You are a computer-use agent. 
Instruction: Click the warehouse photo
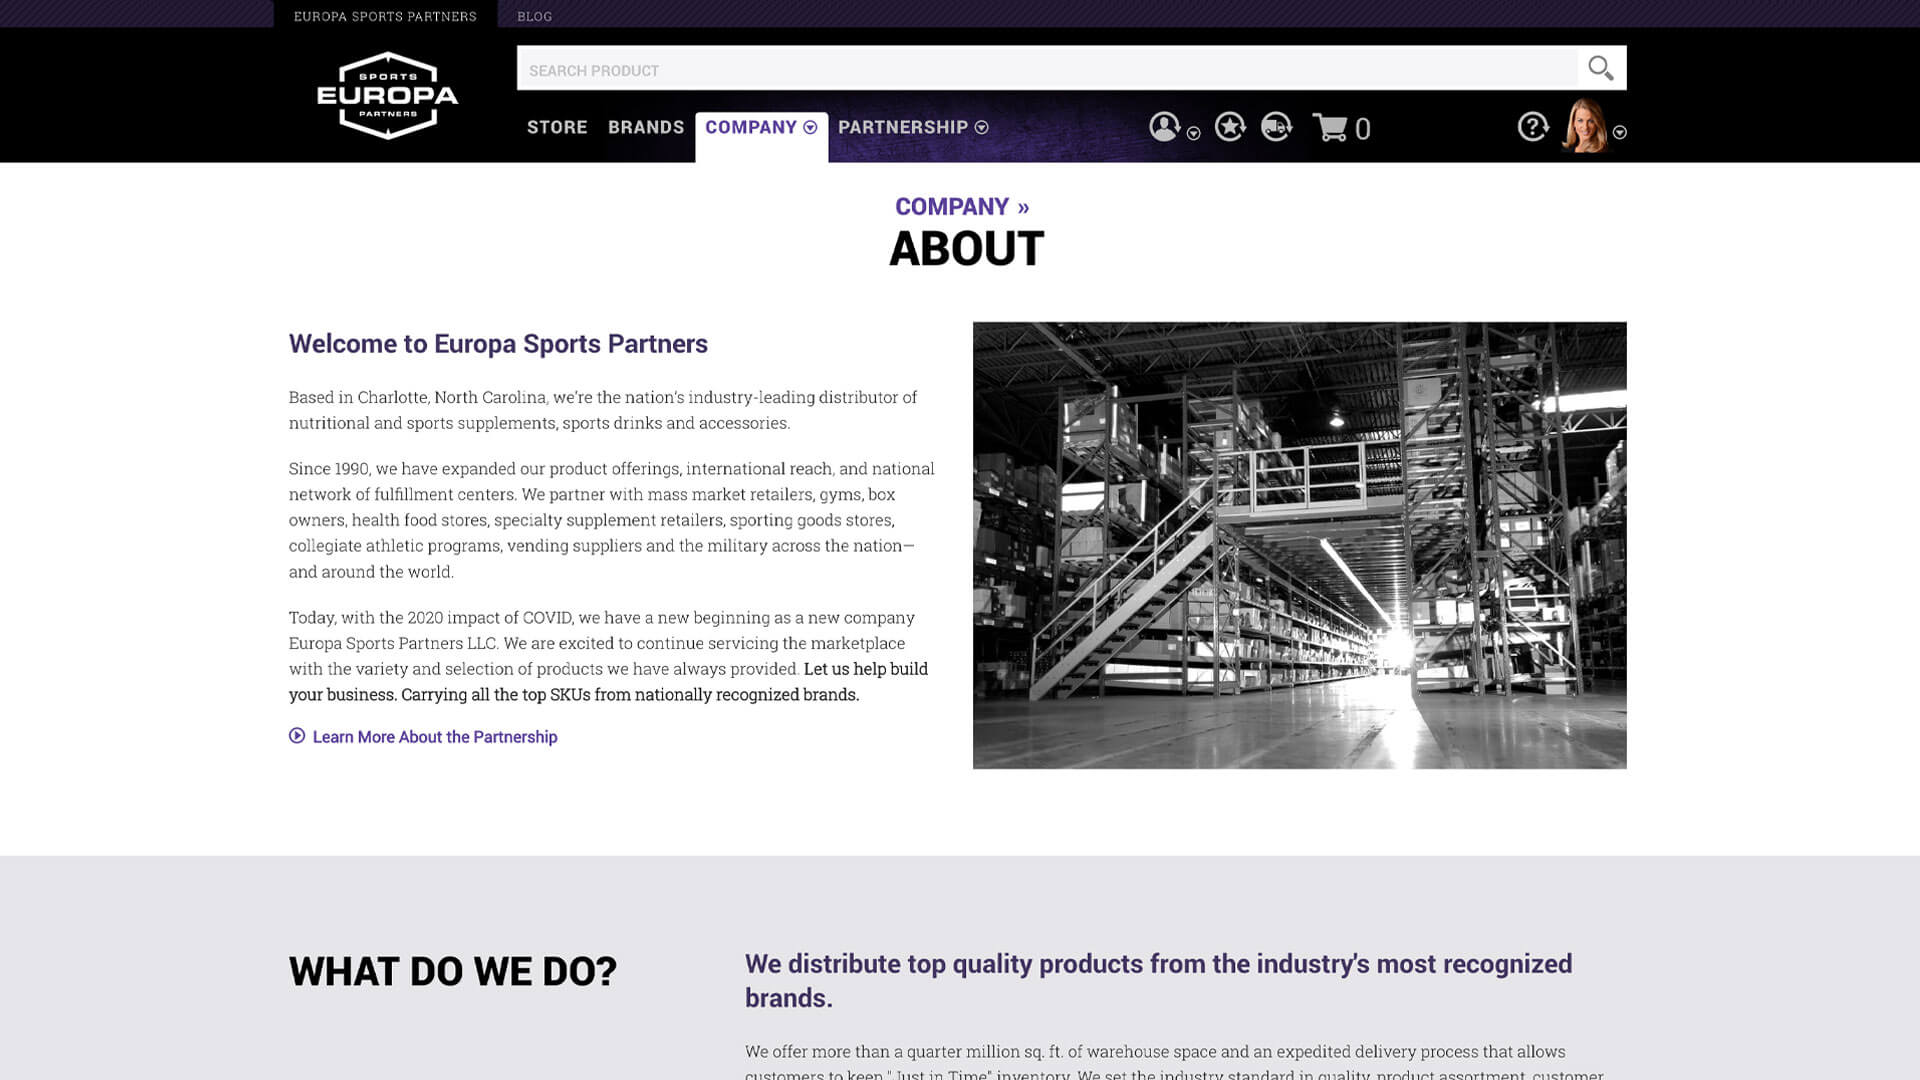[1299, 545]
